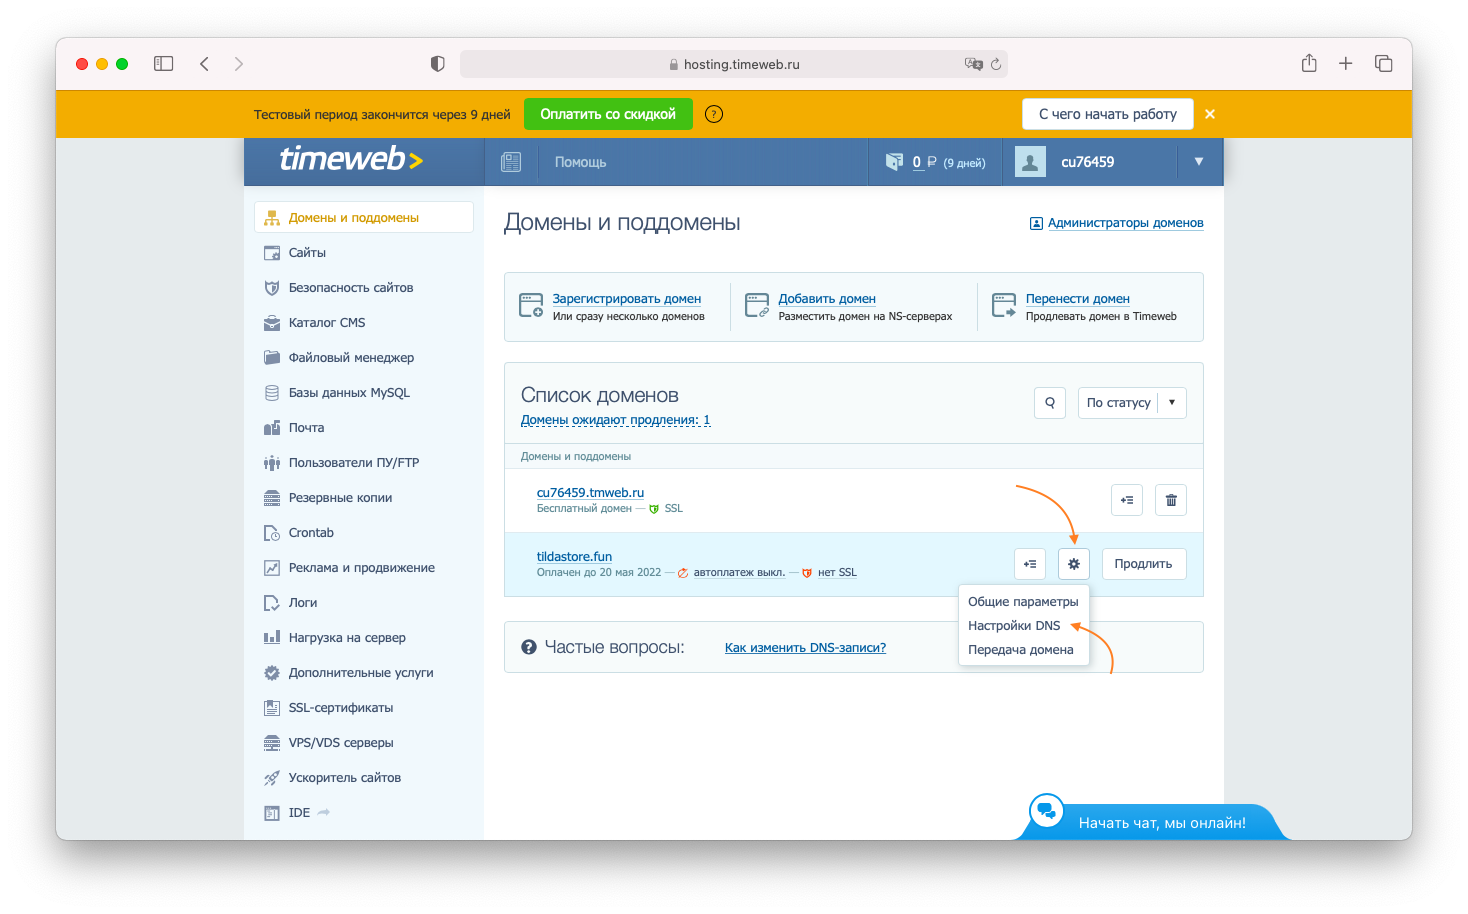Open Сайты section in sidebar
This screenshot has width=1468, height=914.
point(307,253)
